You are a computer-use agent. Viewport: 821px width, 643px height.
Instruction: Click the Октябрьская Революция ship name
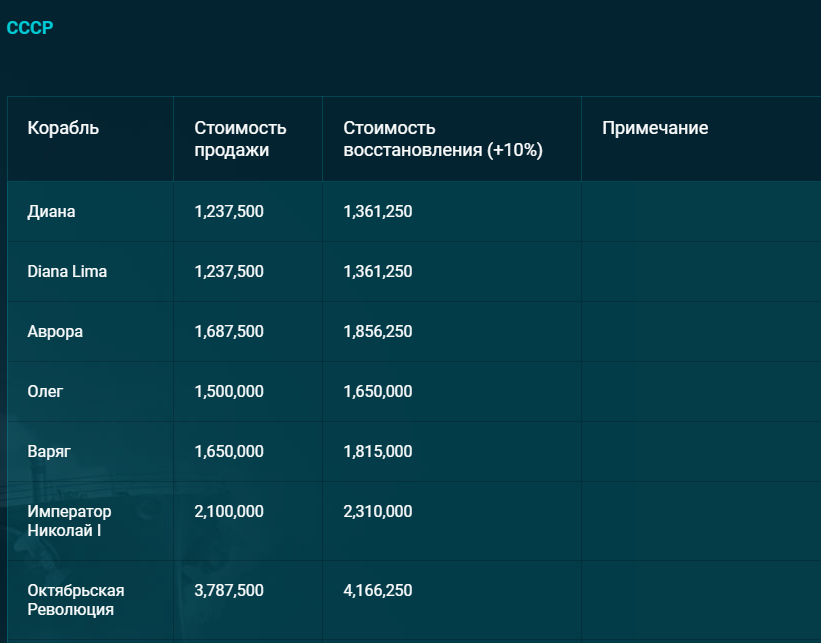click(76, 600)
